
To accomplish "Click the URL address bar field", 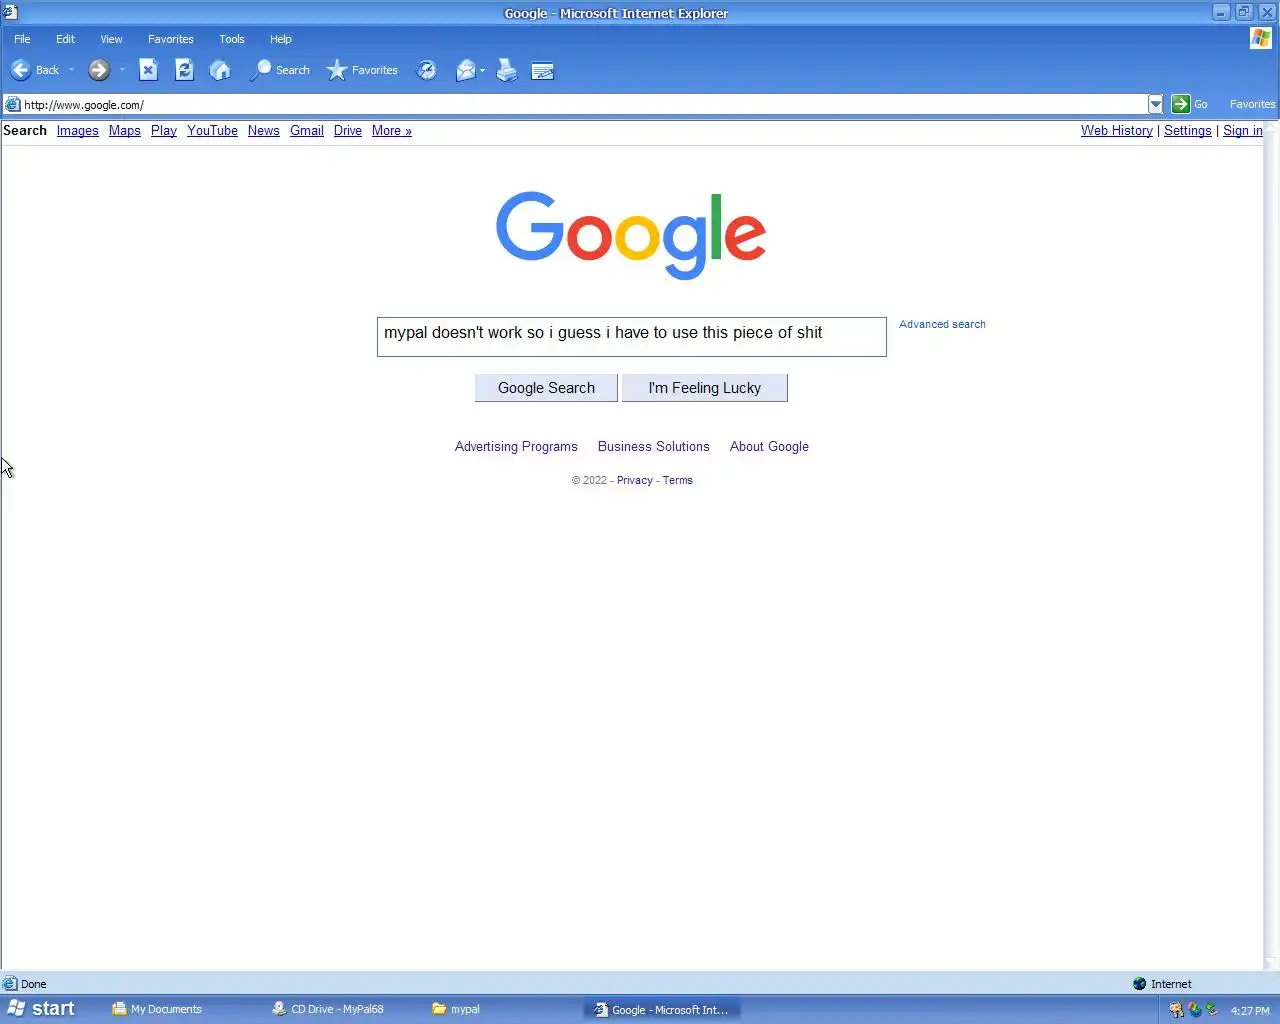I will point(584,104).
